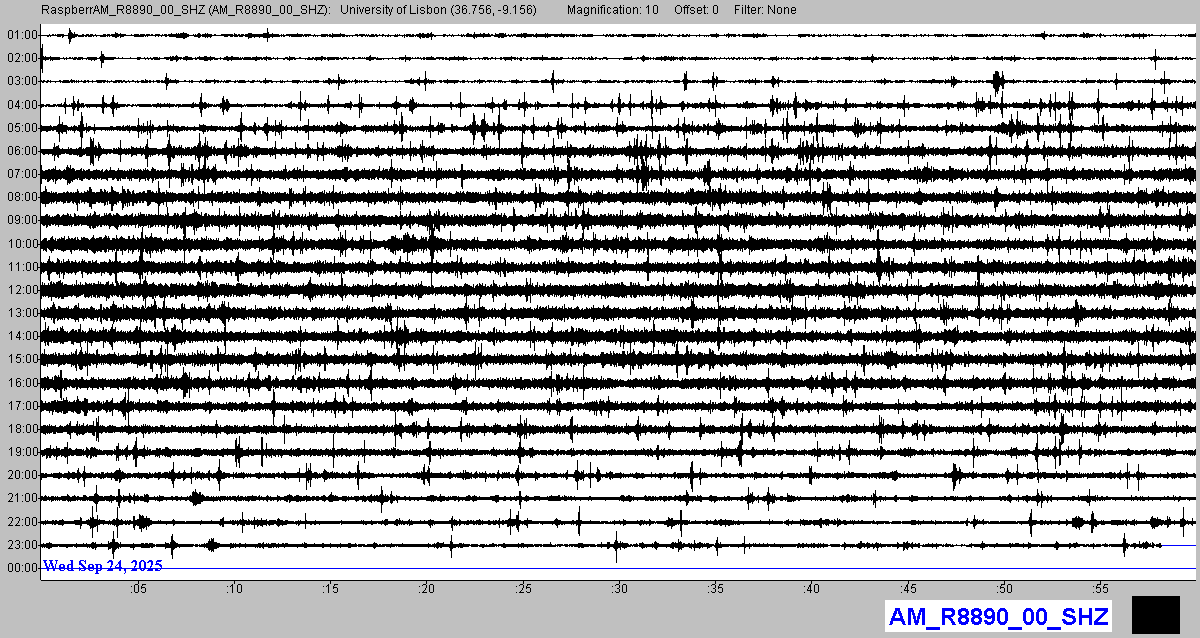Select the 07:00 hour row label
The image size is (1200, 638).
21,174
